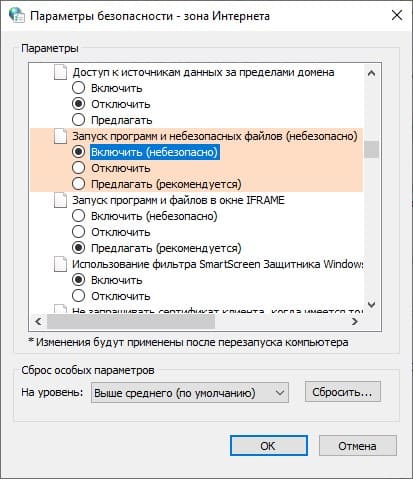Image resolution: width=413 pixels, height=479 pixels.
Task: Click the page icon beside 'Запуск программ и файлов в окне IFRAME'
Action: pos(60,200)
